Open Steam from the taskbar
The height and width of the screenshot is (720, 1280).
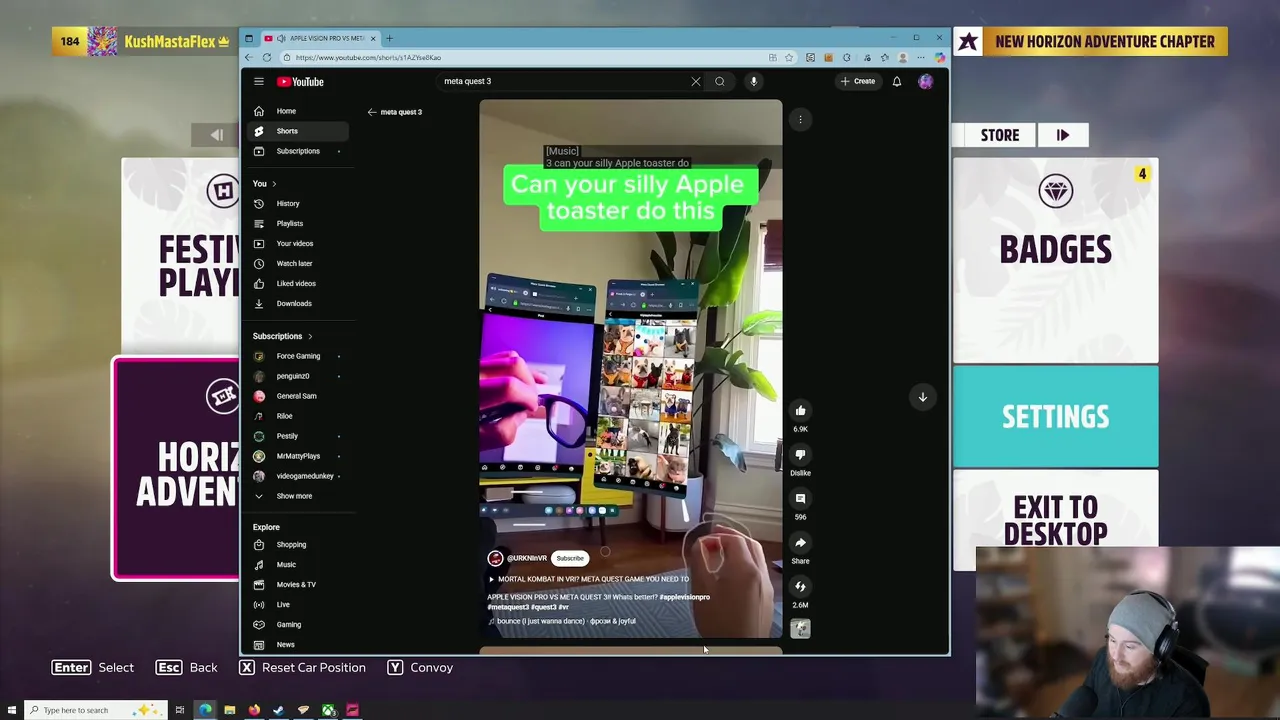point(279,710)
